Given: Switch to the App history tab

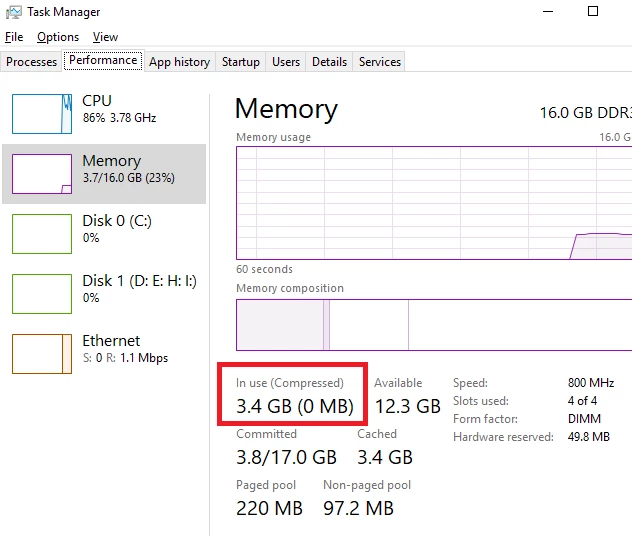Looking at the screenshot, I should (180, 62).
